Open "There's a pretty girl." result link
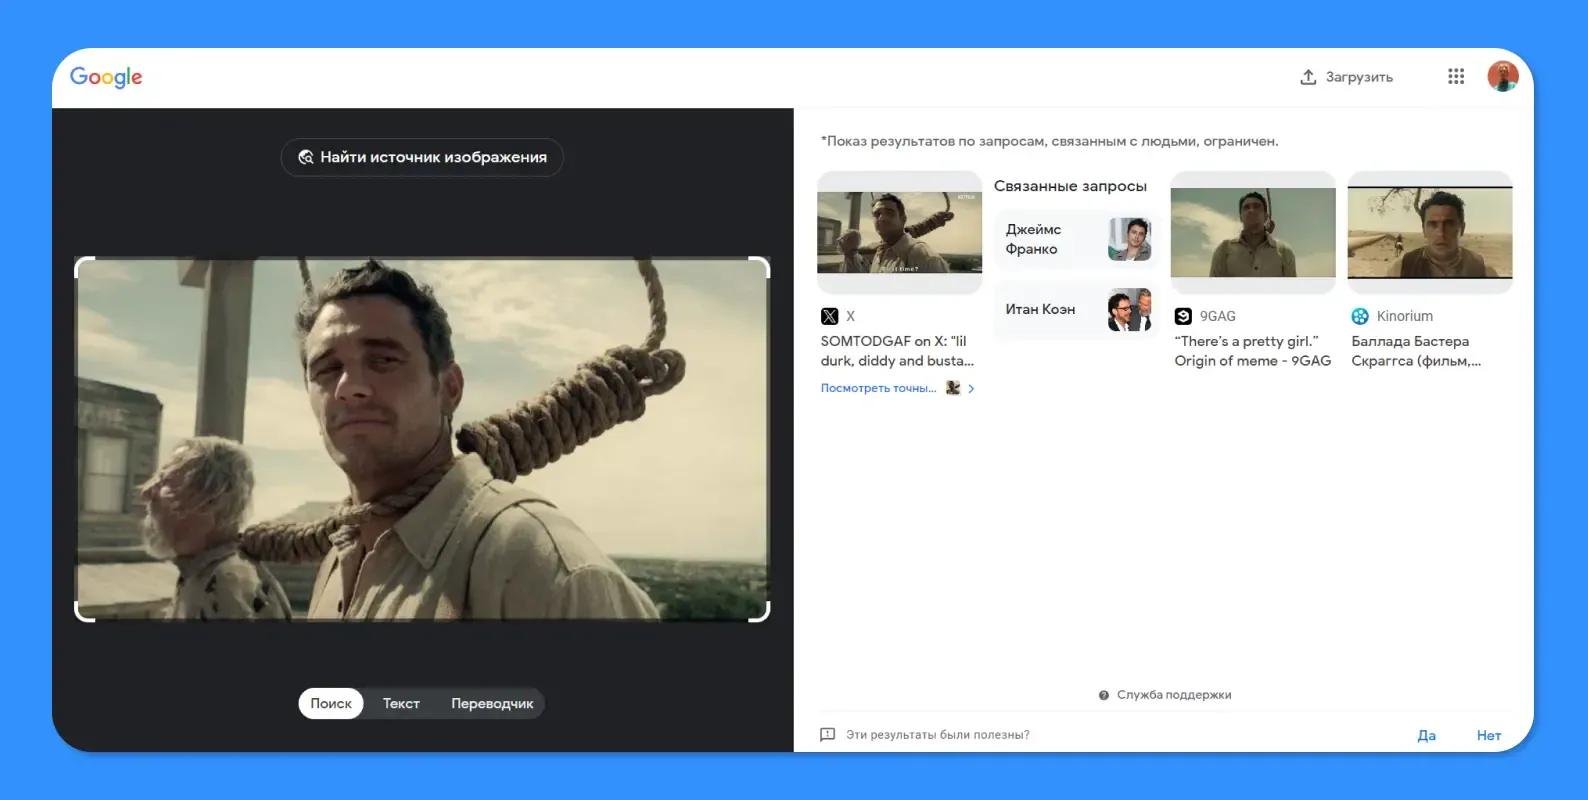Image resolution: width=1588 pixels, height=800 pixels. pos(1253,351)
